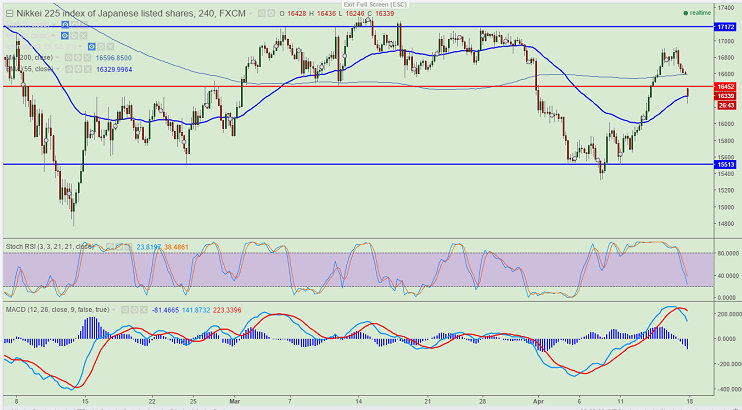Remove the Stoch RSI pane via X icon

(128, 247)
